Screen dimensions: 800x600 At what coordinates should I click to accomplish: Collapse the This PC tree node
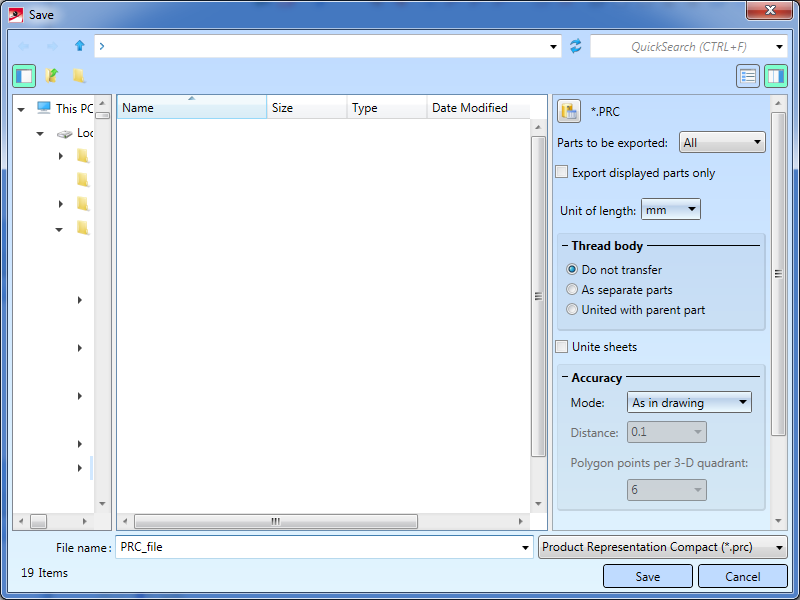point(21,109)
